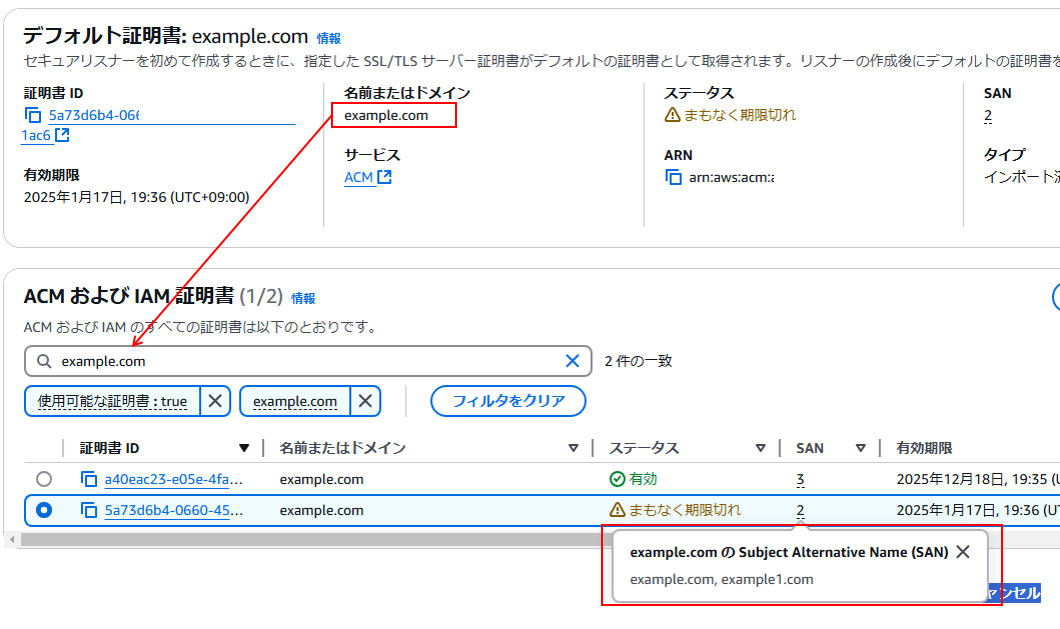The image size is (1060, 629).
Task: Click SAN value 2 in default certificate panel
Action: [988, 116]
